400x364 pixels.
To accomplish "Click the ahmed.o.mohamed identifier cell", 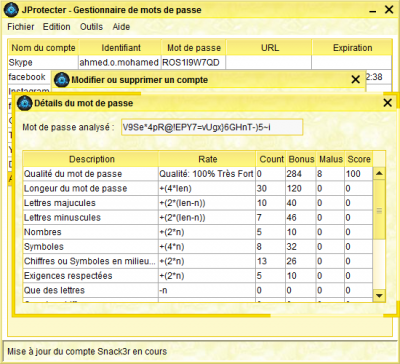I will [x=120, y=62].
